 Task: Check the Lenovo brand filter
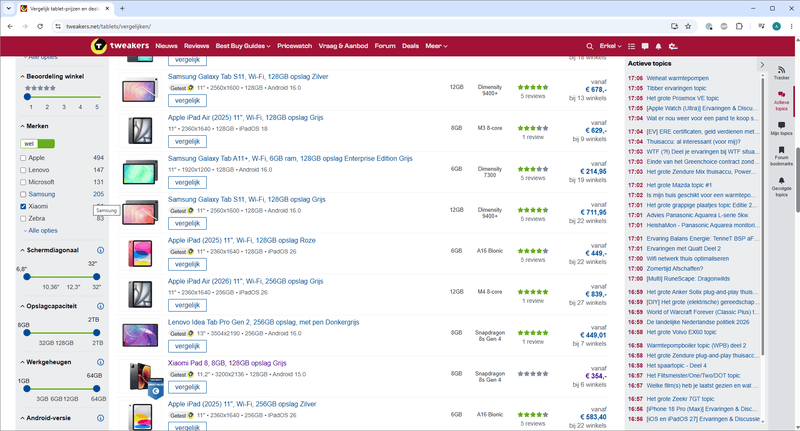pyautogui.click(x=23, y=170)
